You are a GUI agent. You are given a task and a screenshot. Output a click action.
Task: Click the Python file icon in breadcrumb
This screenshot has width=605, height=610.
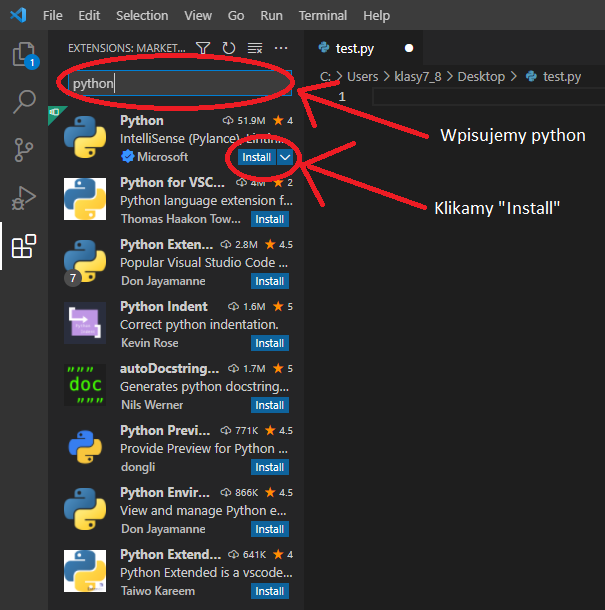531,76
